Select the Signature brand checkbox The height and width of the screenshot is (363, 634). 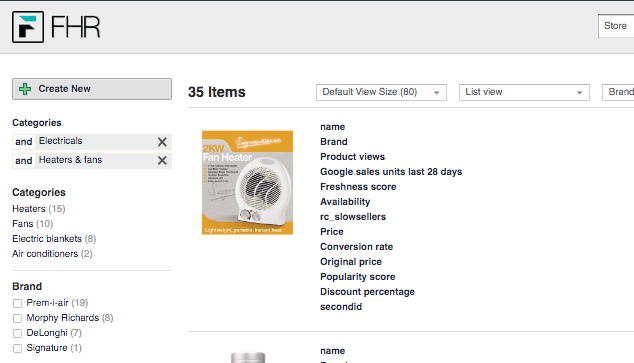17,348
